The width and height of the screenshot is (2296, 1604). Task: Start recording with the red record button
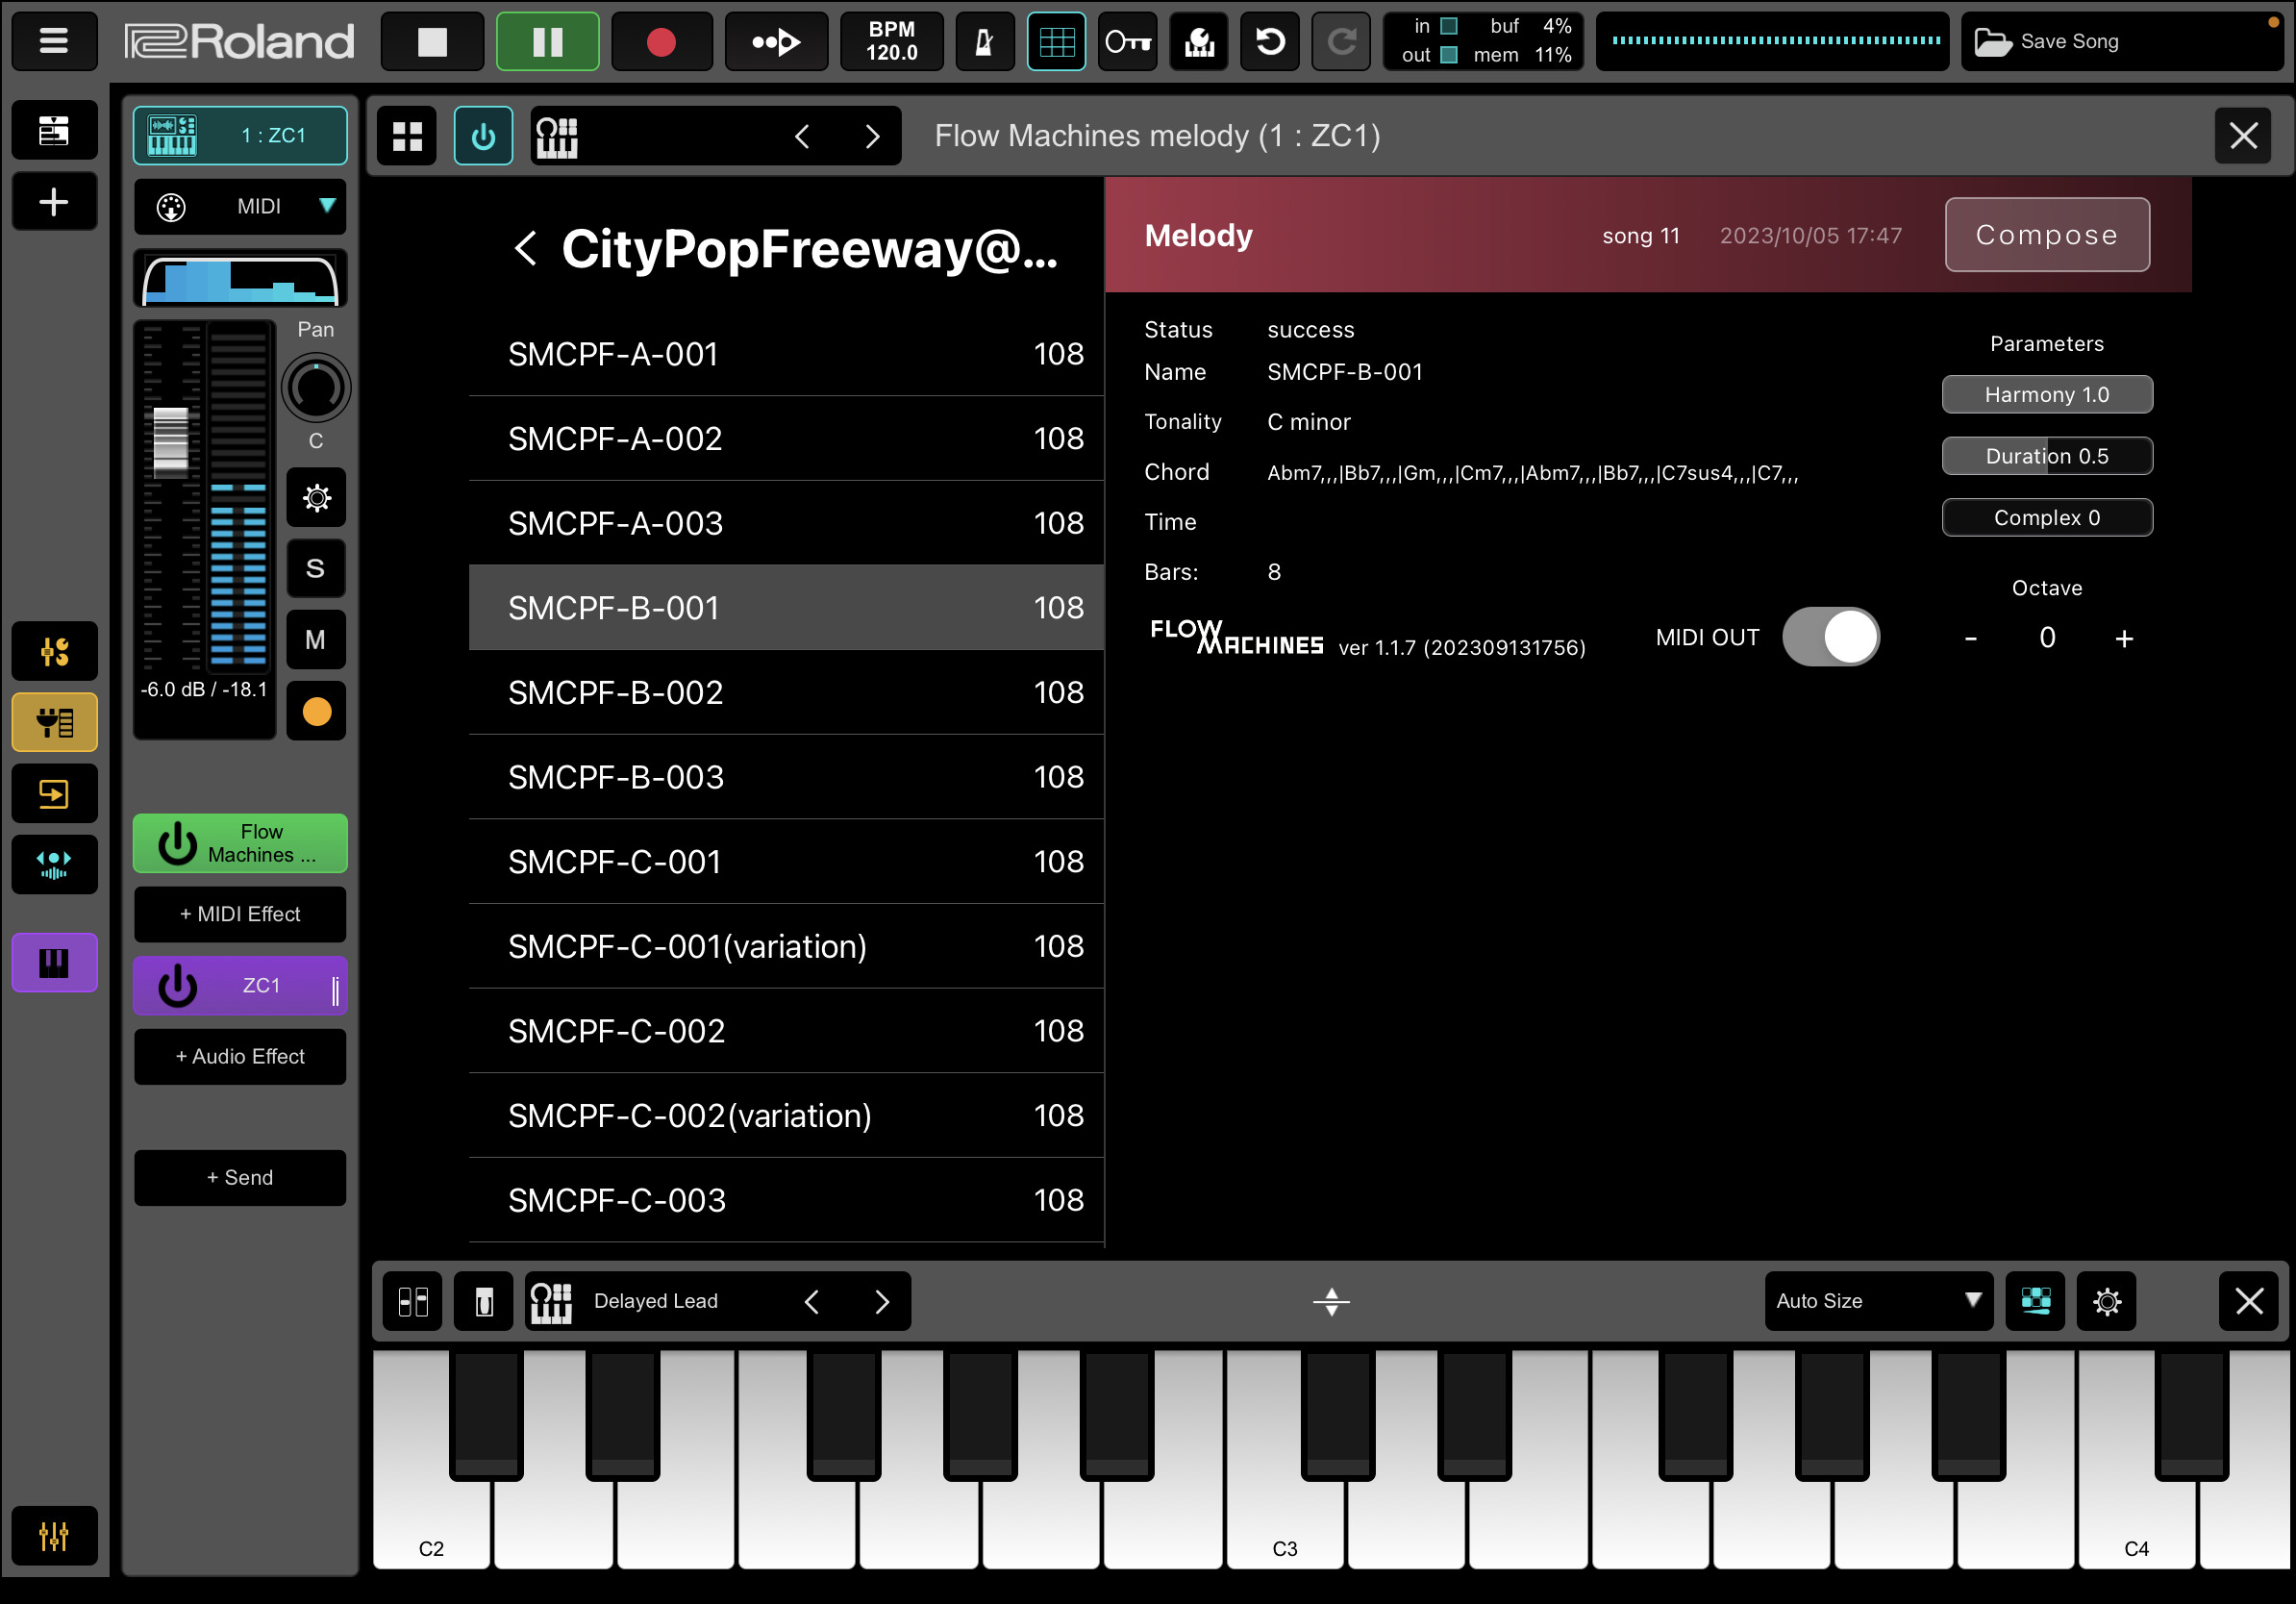click(x=661, y=41)
